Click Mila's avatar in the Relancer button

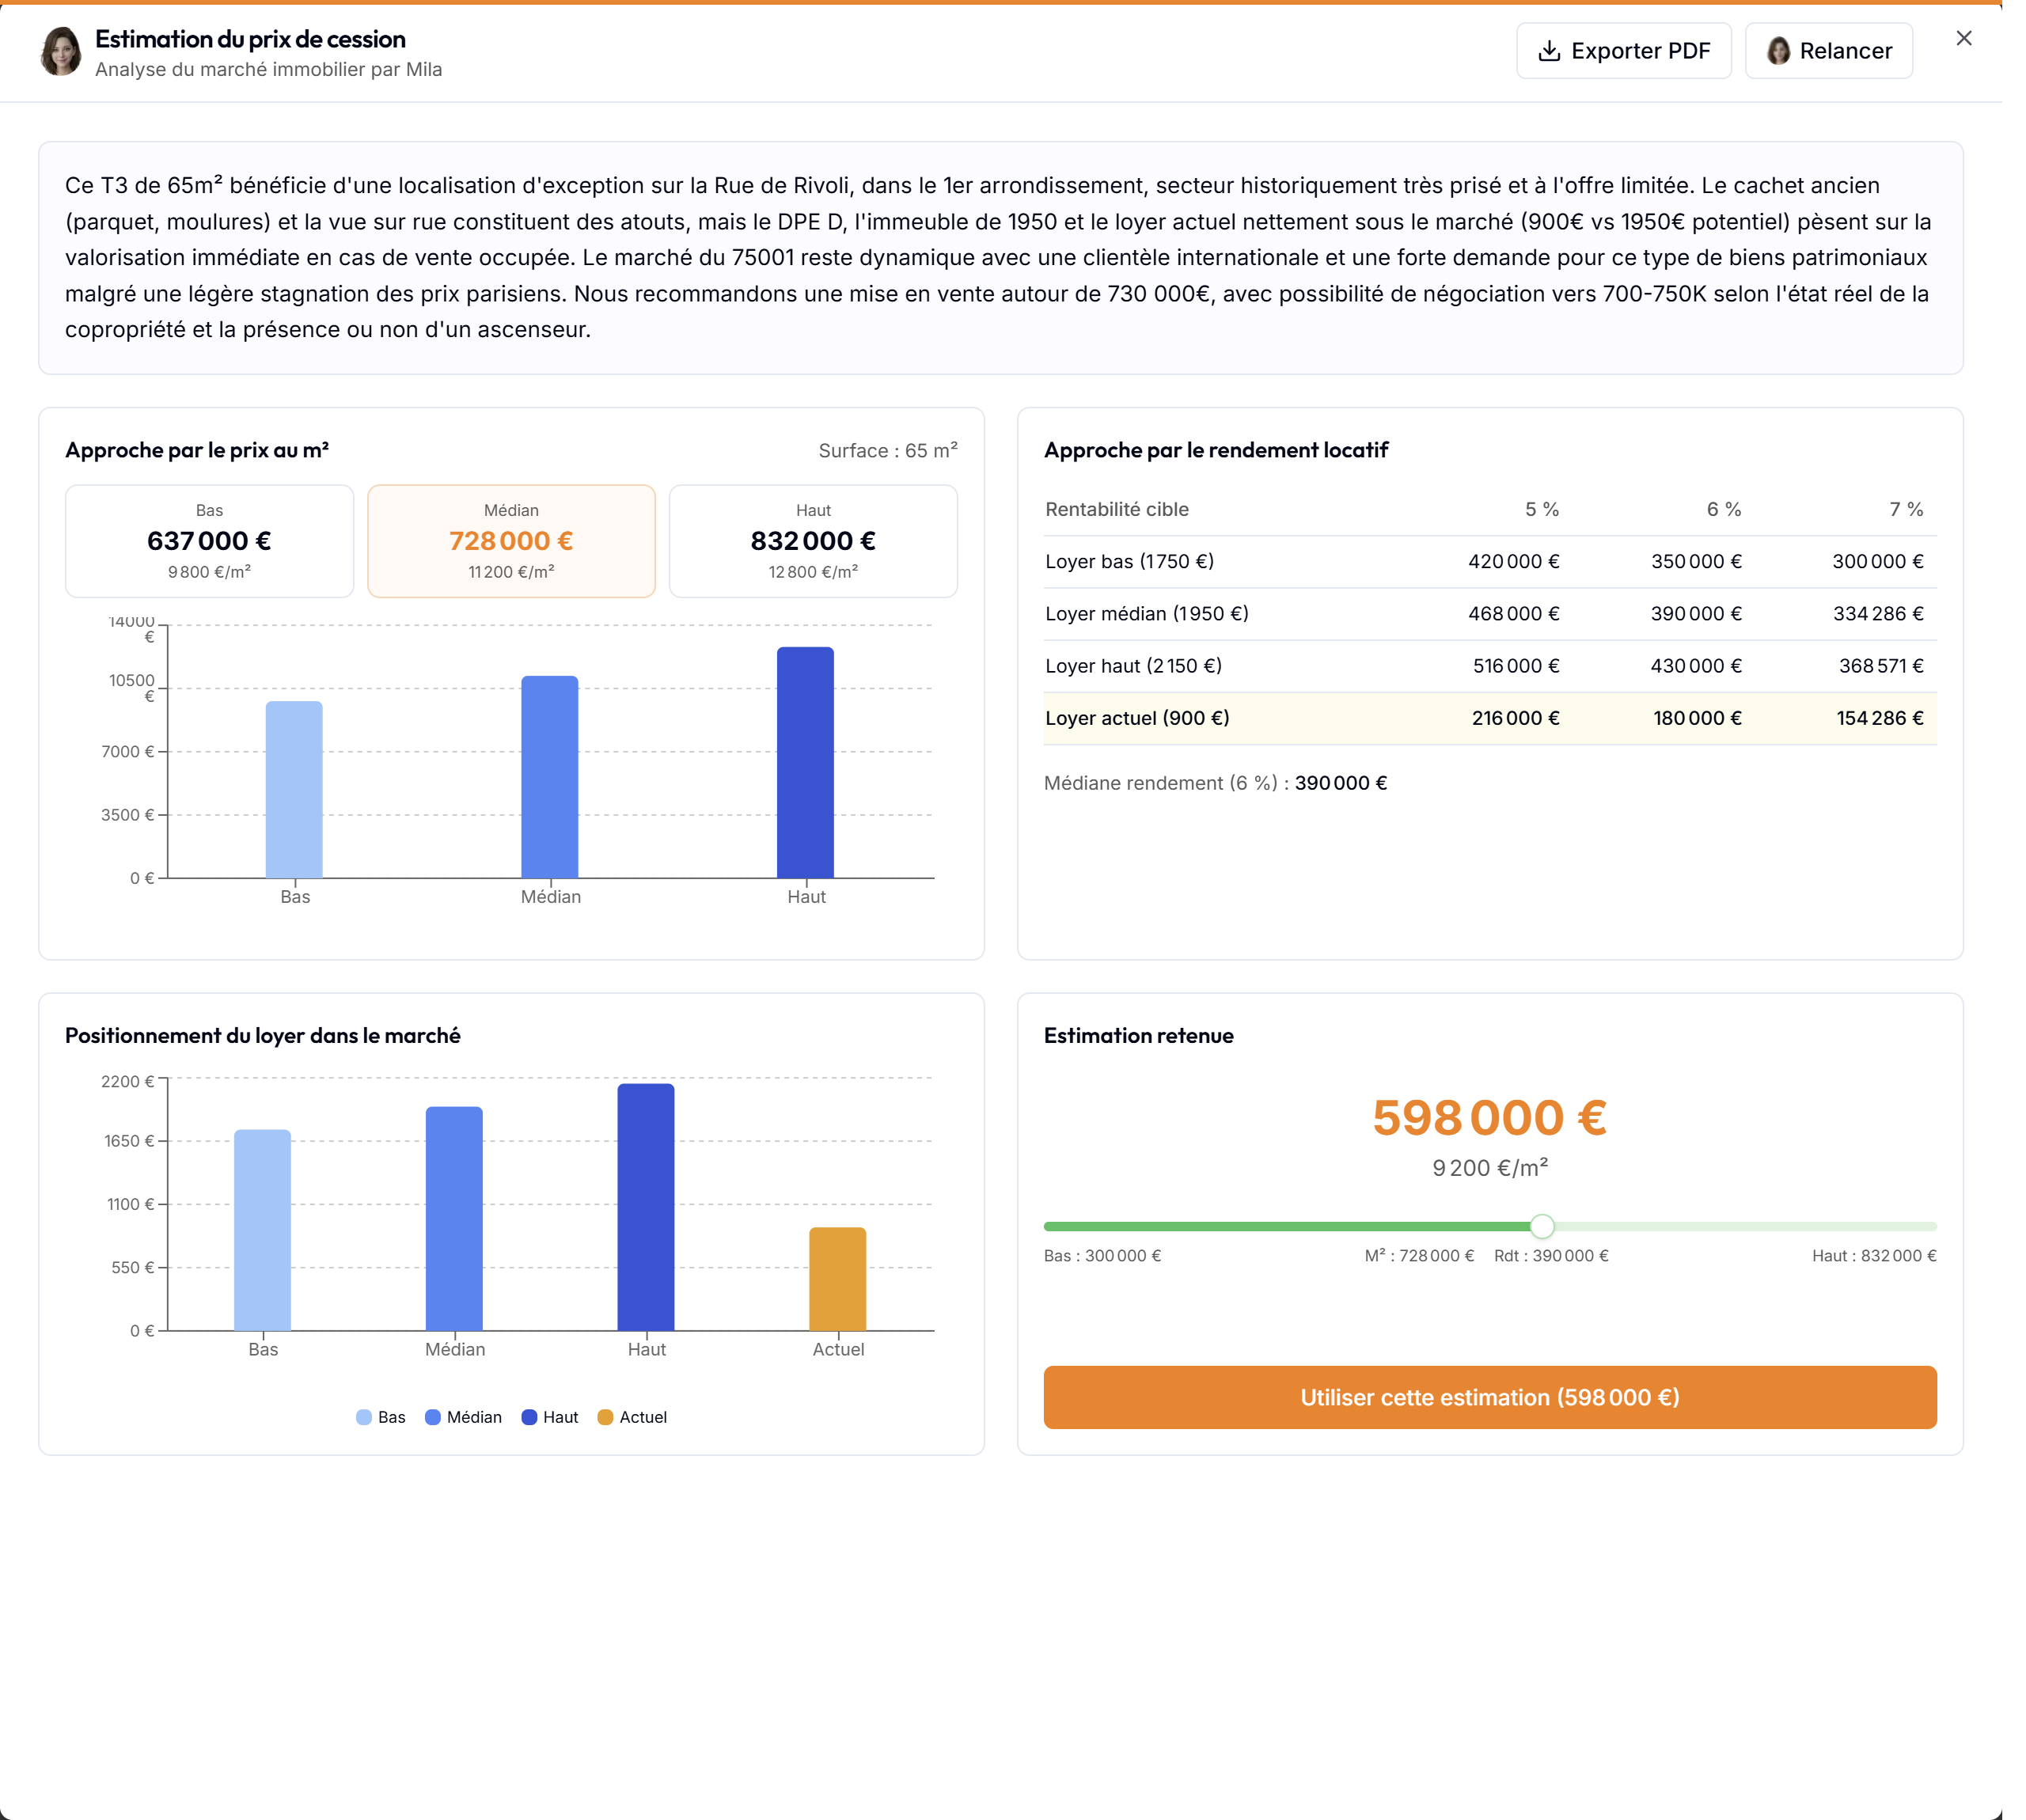[x=1777, y=51]
